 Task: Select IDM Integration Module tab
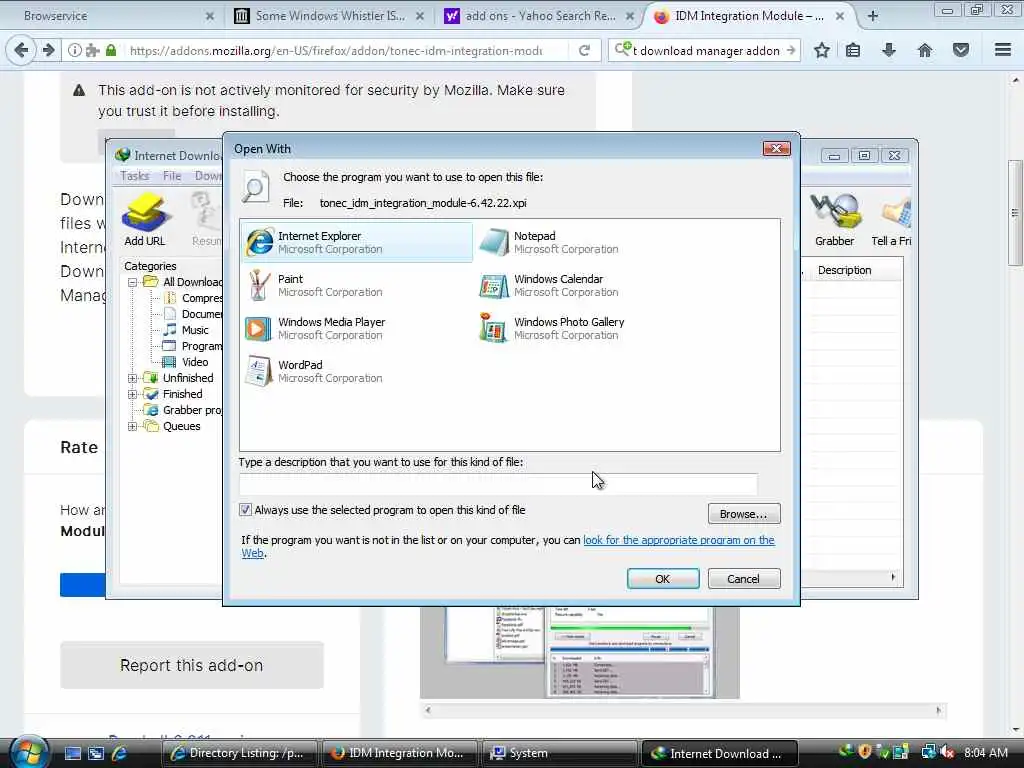coord(748,16)
